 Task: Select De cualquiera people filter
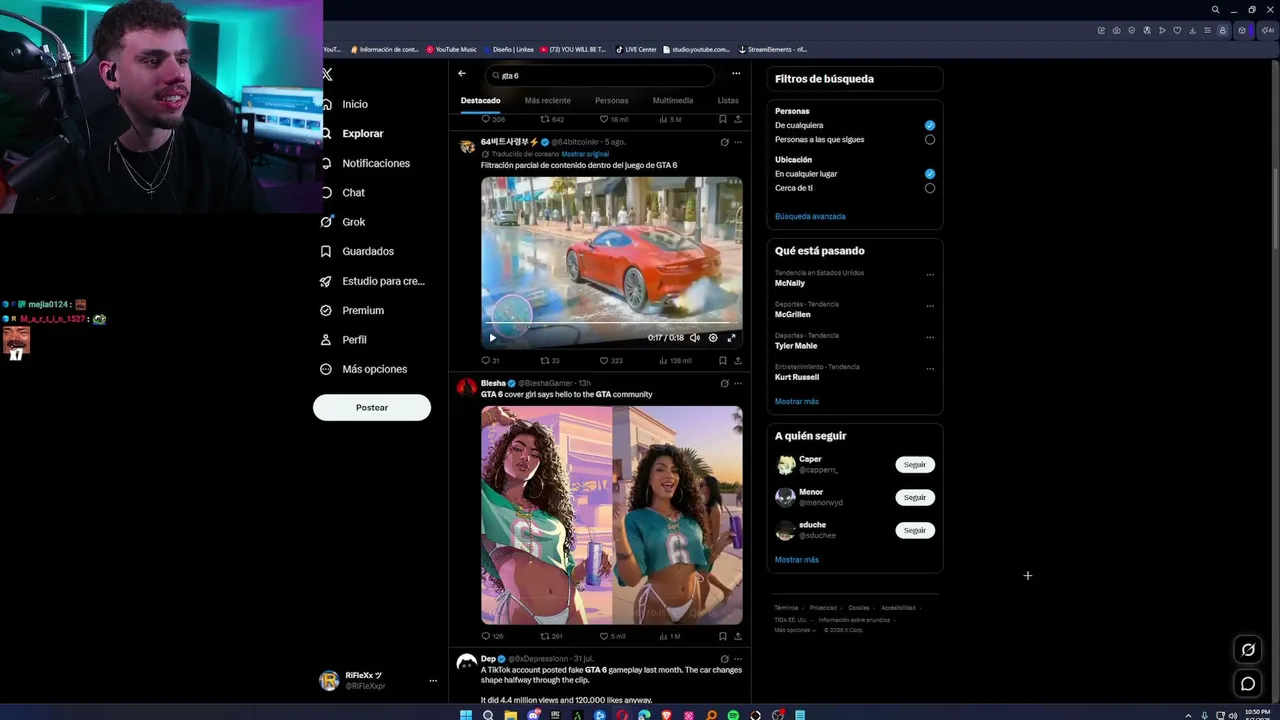coord(930,125)
